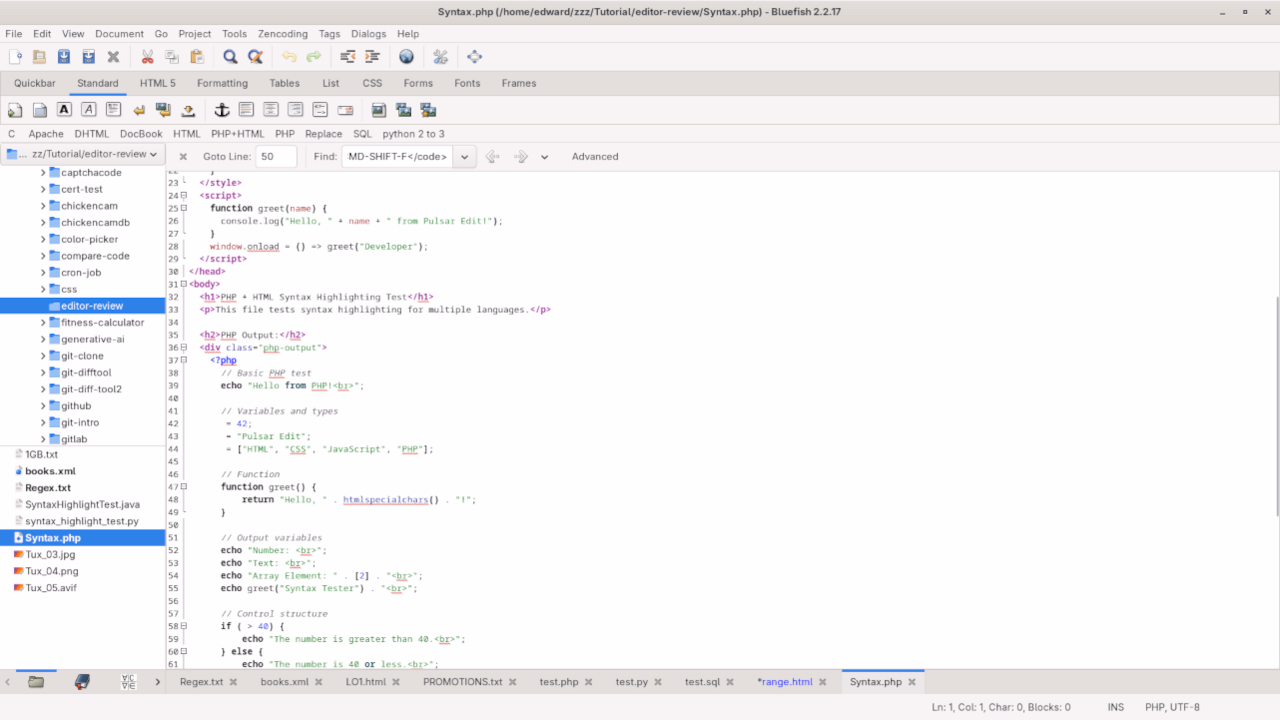This screenshot has width=1280, height=720.
Task: Switch to the range.html document tab
Action: coord(785,682)
